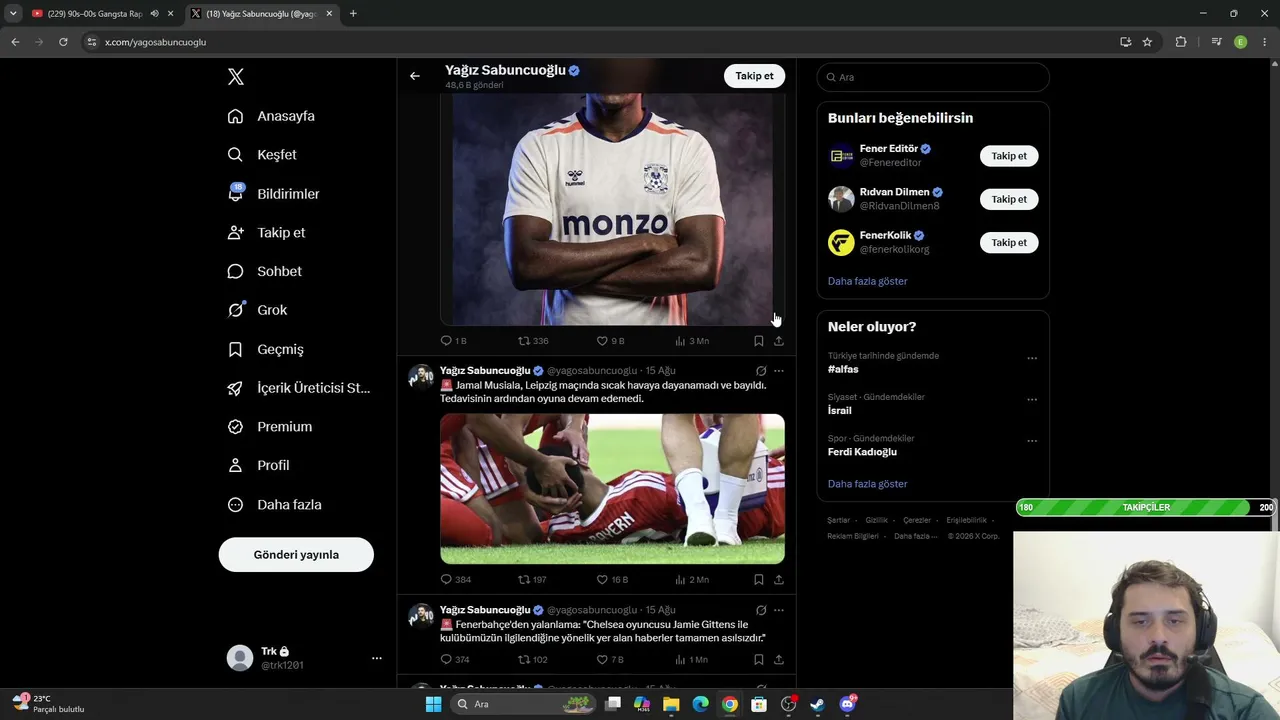
Task: Open the Premium page
Action: coord(269,427)
